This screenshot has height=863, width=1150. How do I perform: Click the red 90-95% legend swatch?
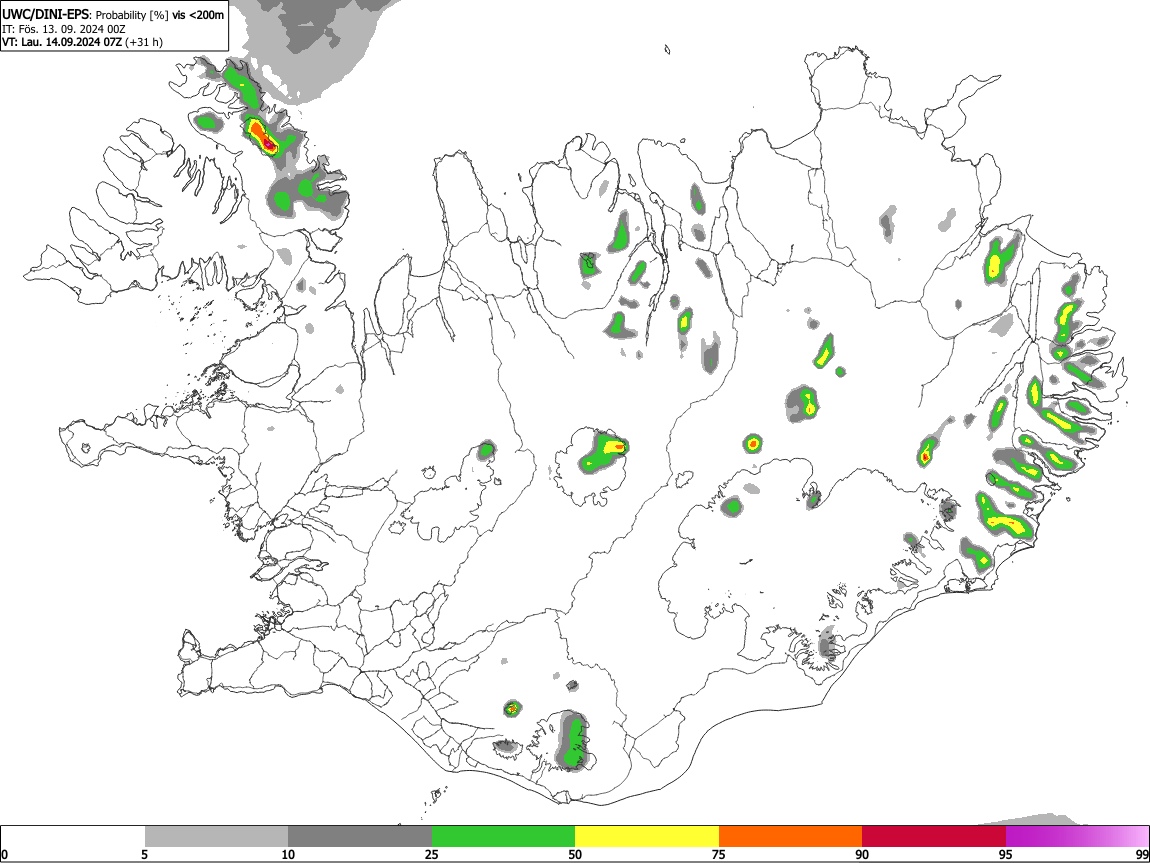click(934, 837)
